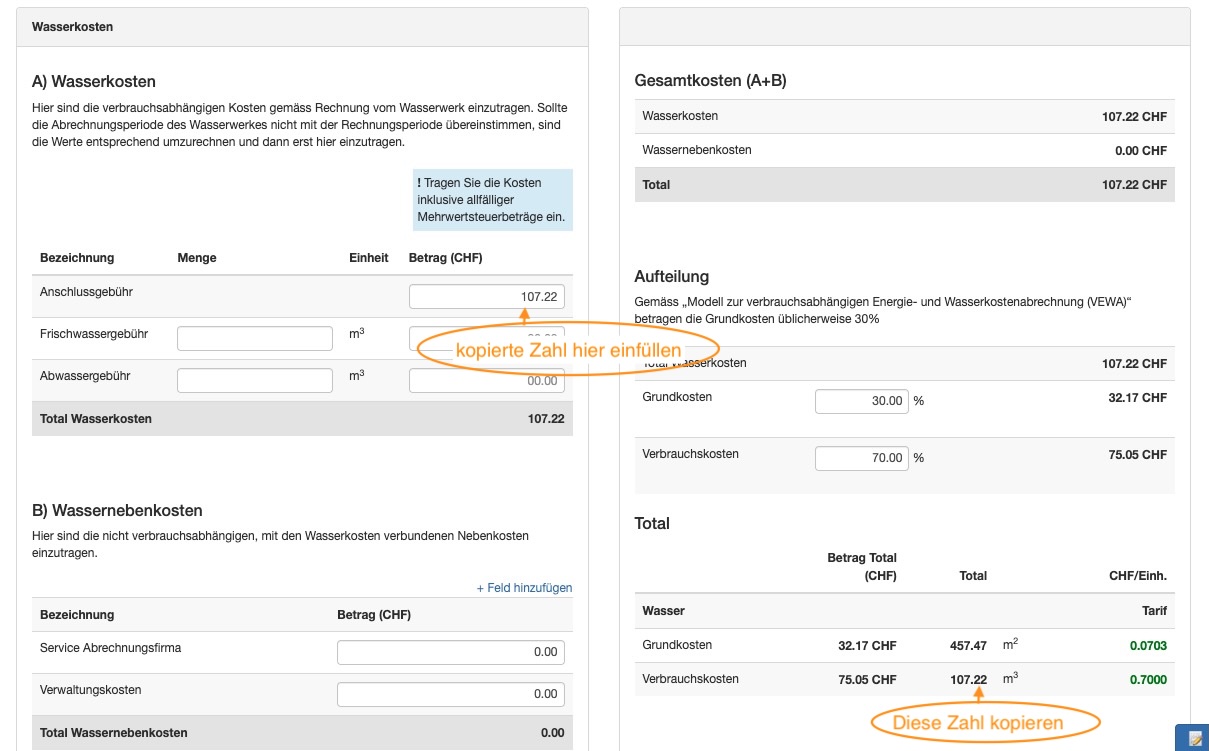Focus the Anschlussgebühr Betrag field

486,297
